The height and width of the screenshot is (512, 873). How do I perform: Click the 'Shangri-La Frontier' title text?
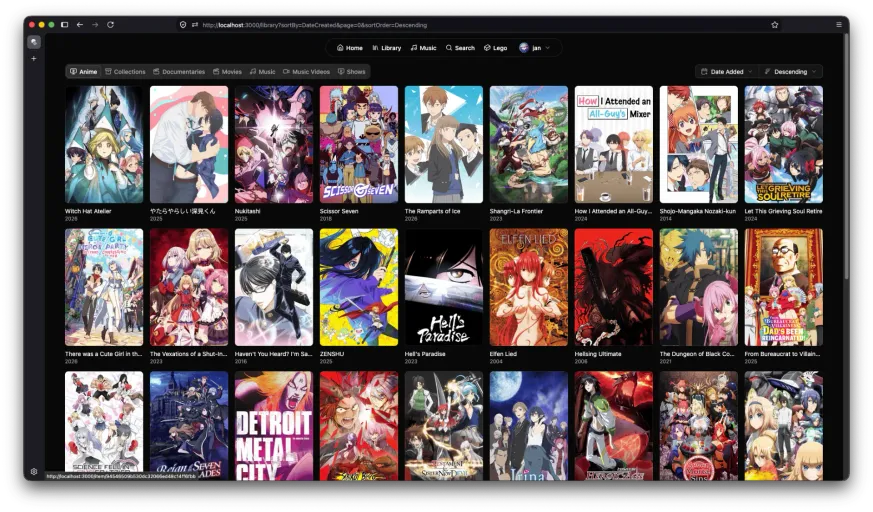(516, 211)
